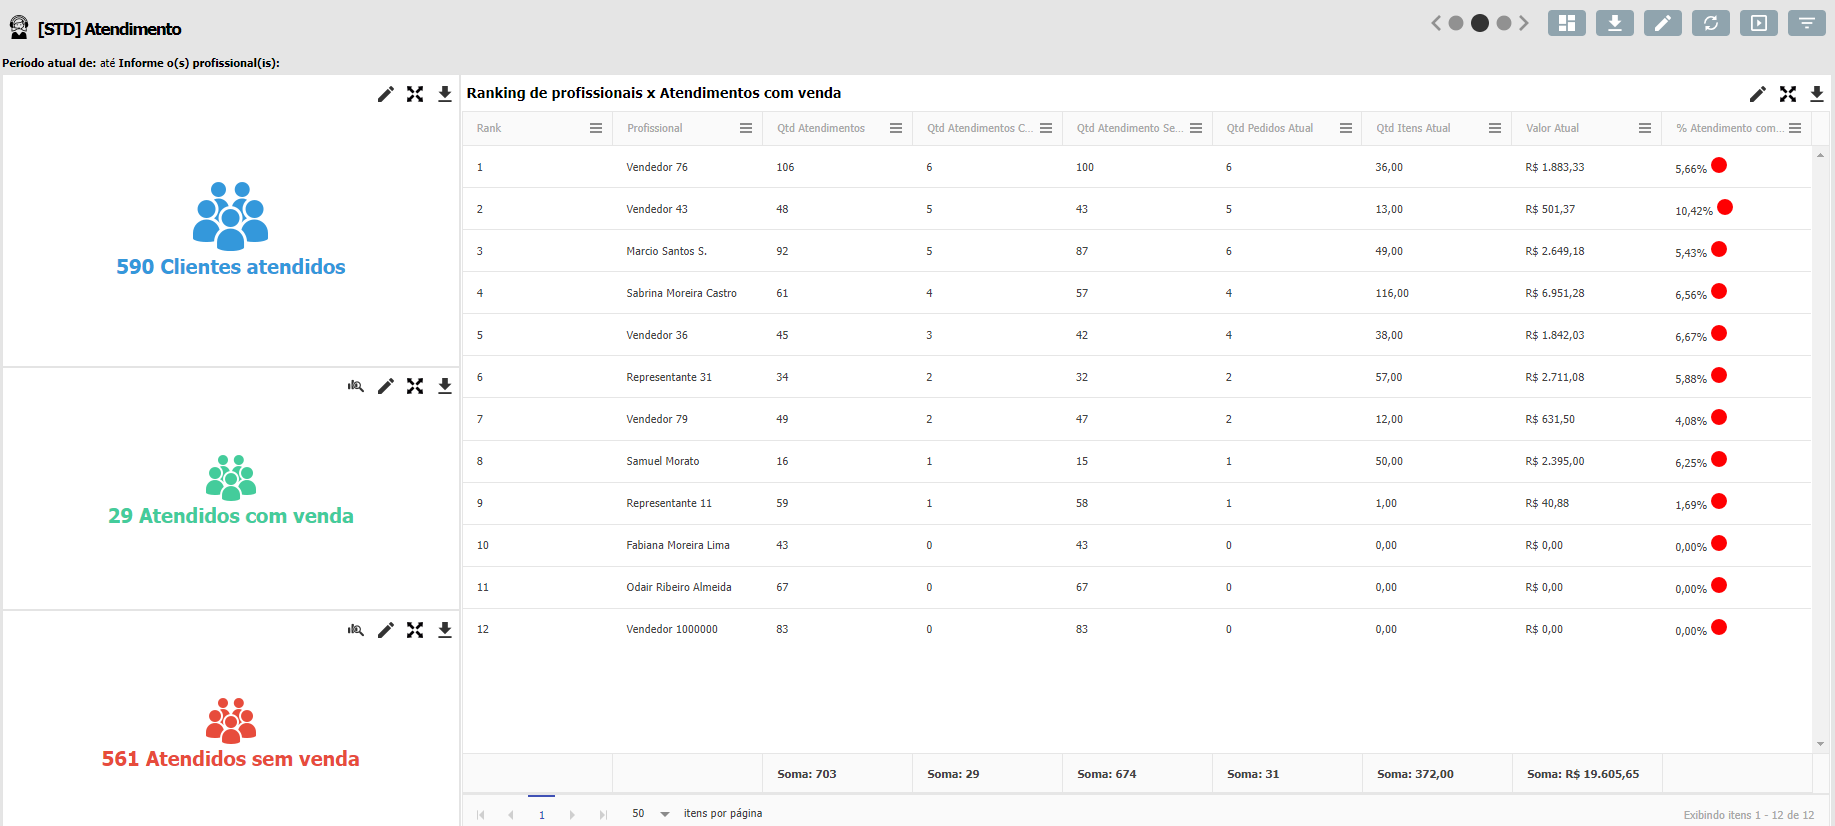Go to next dashboard page arrow
This screenshot has width=1835, height=826.
[1524, 23]
